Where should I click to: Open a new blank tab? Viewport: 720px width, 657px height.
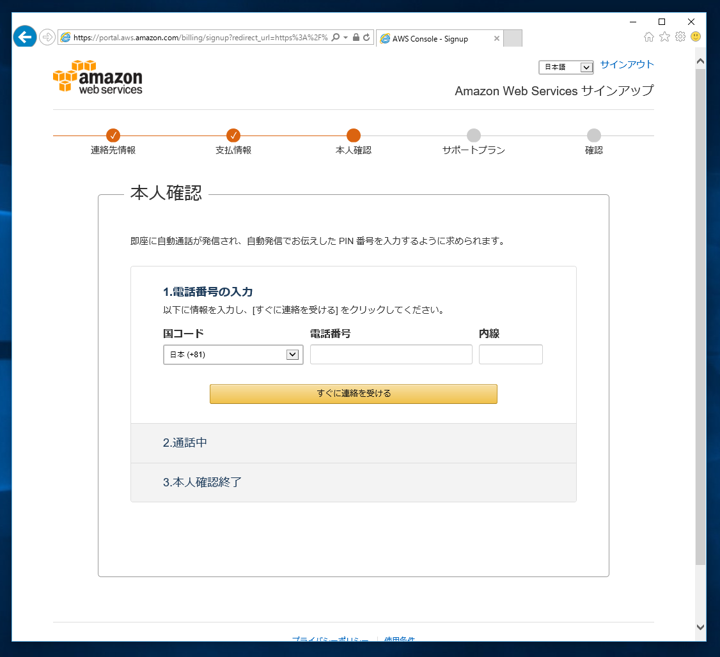513,39
